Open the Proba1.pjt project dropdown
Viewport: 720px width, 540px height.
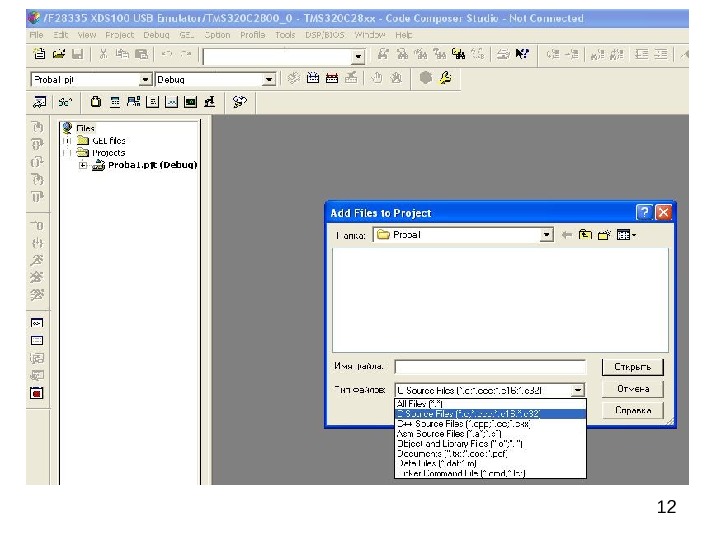tap(145, 80)
